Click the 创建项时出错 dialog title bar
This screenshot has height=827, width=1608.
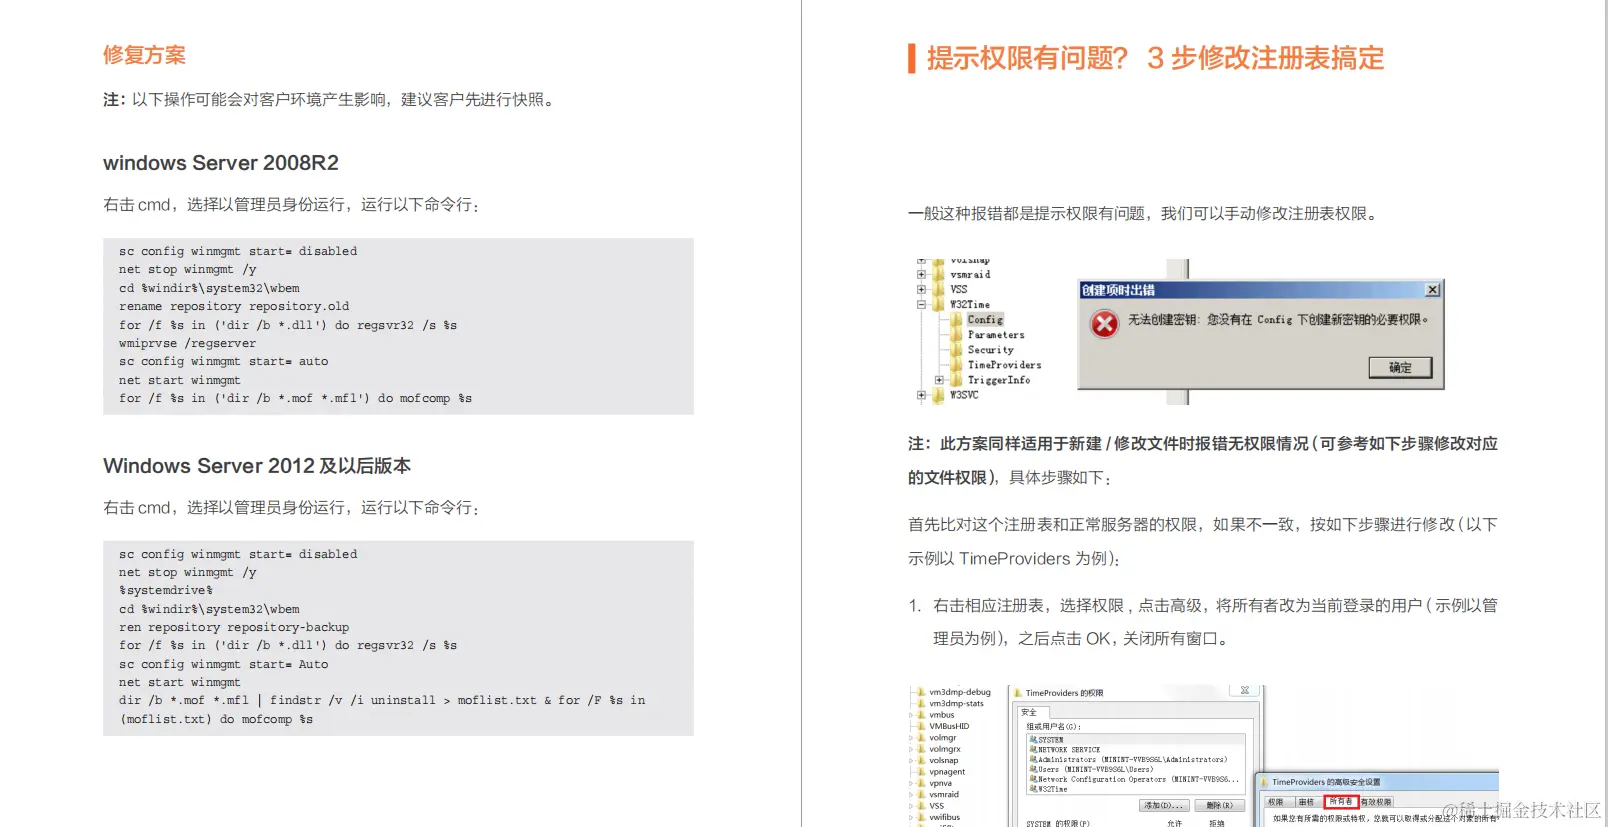(x=1260, y=290)
